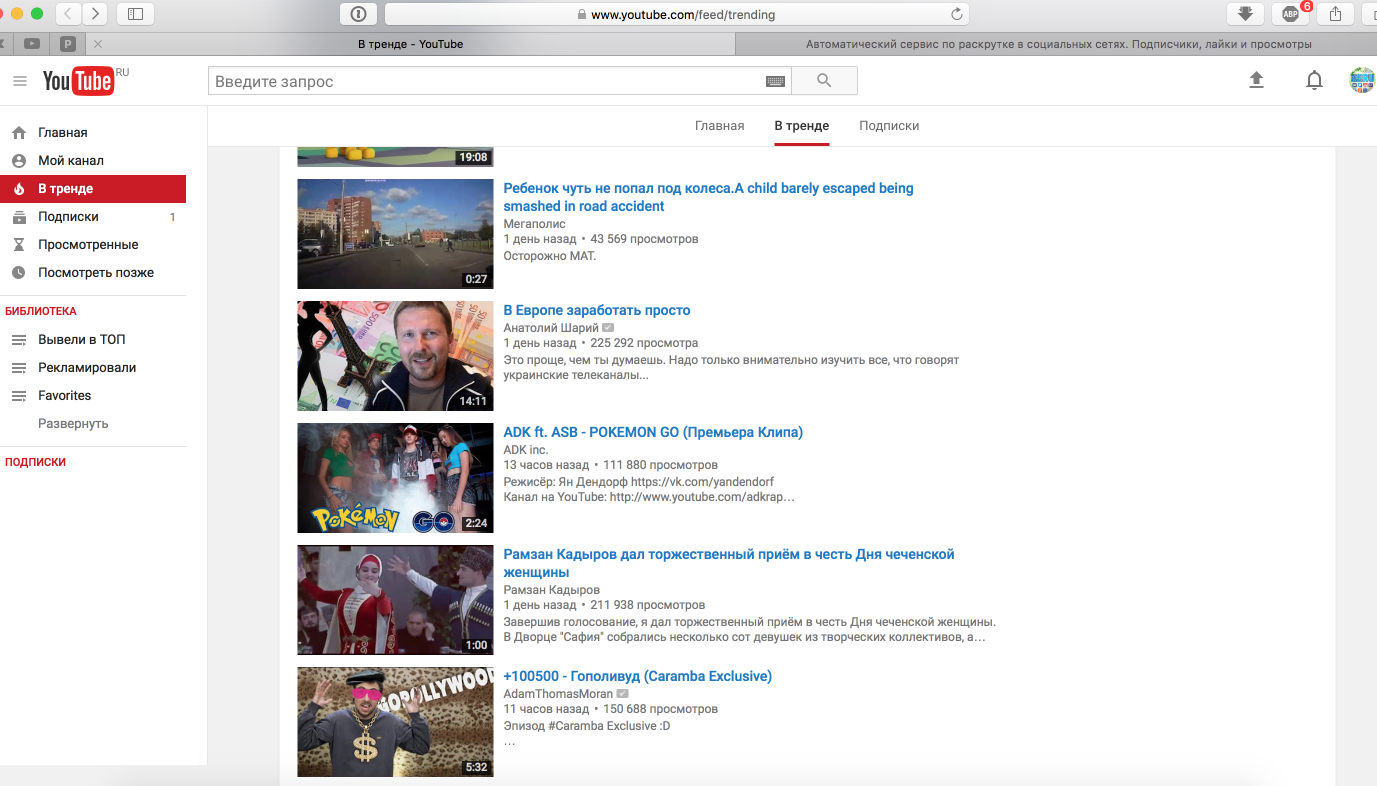This screenshot has width=1377, height=786.
Task: Switch to the pinned YouTube tab
Action: pyautogui.click(x=33, y=44)
